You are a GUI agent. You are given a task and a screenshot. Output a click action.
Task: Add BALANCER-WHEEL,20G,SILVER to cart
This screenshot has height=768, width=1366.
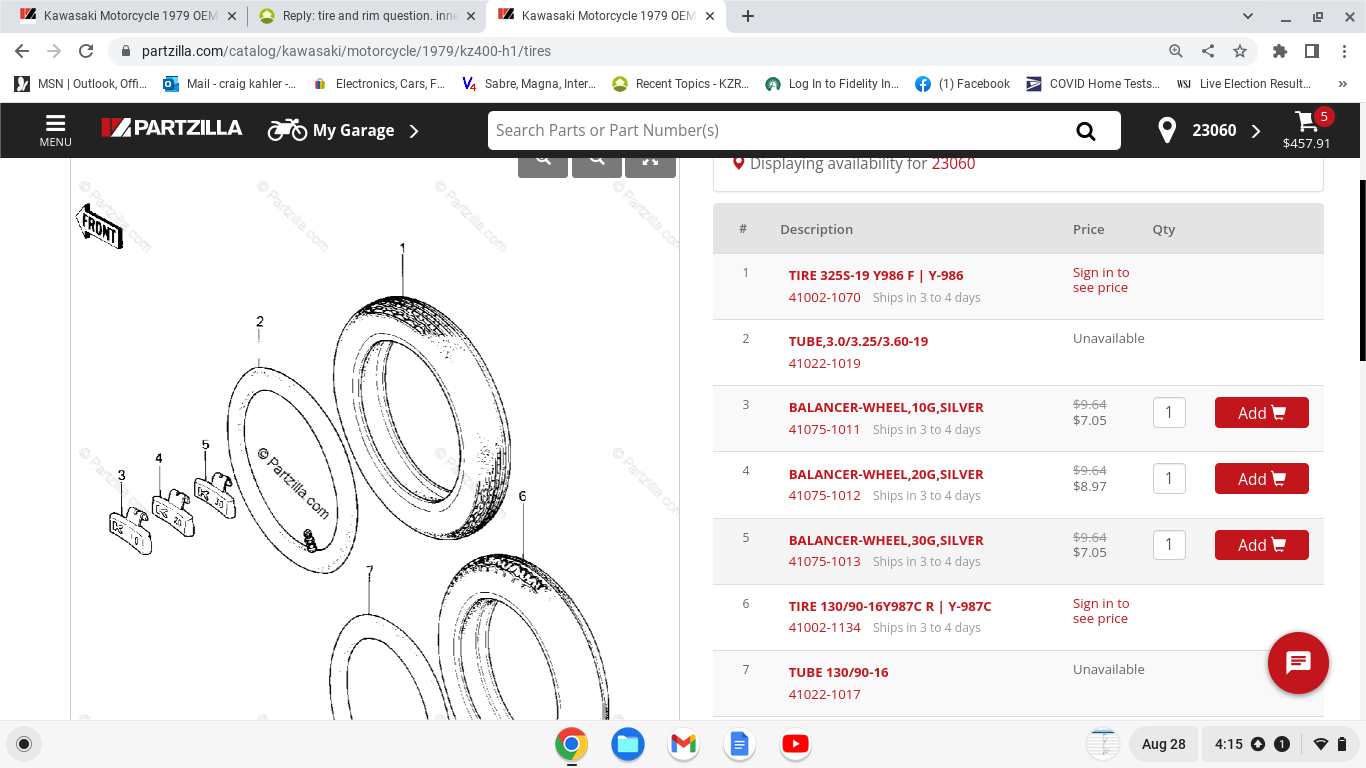[1261, 479]
